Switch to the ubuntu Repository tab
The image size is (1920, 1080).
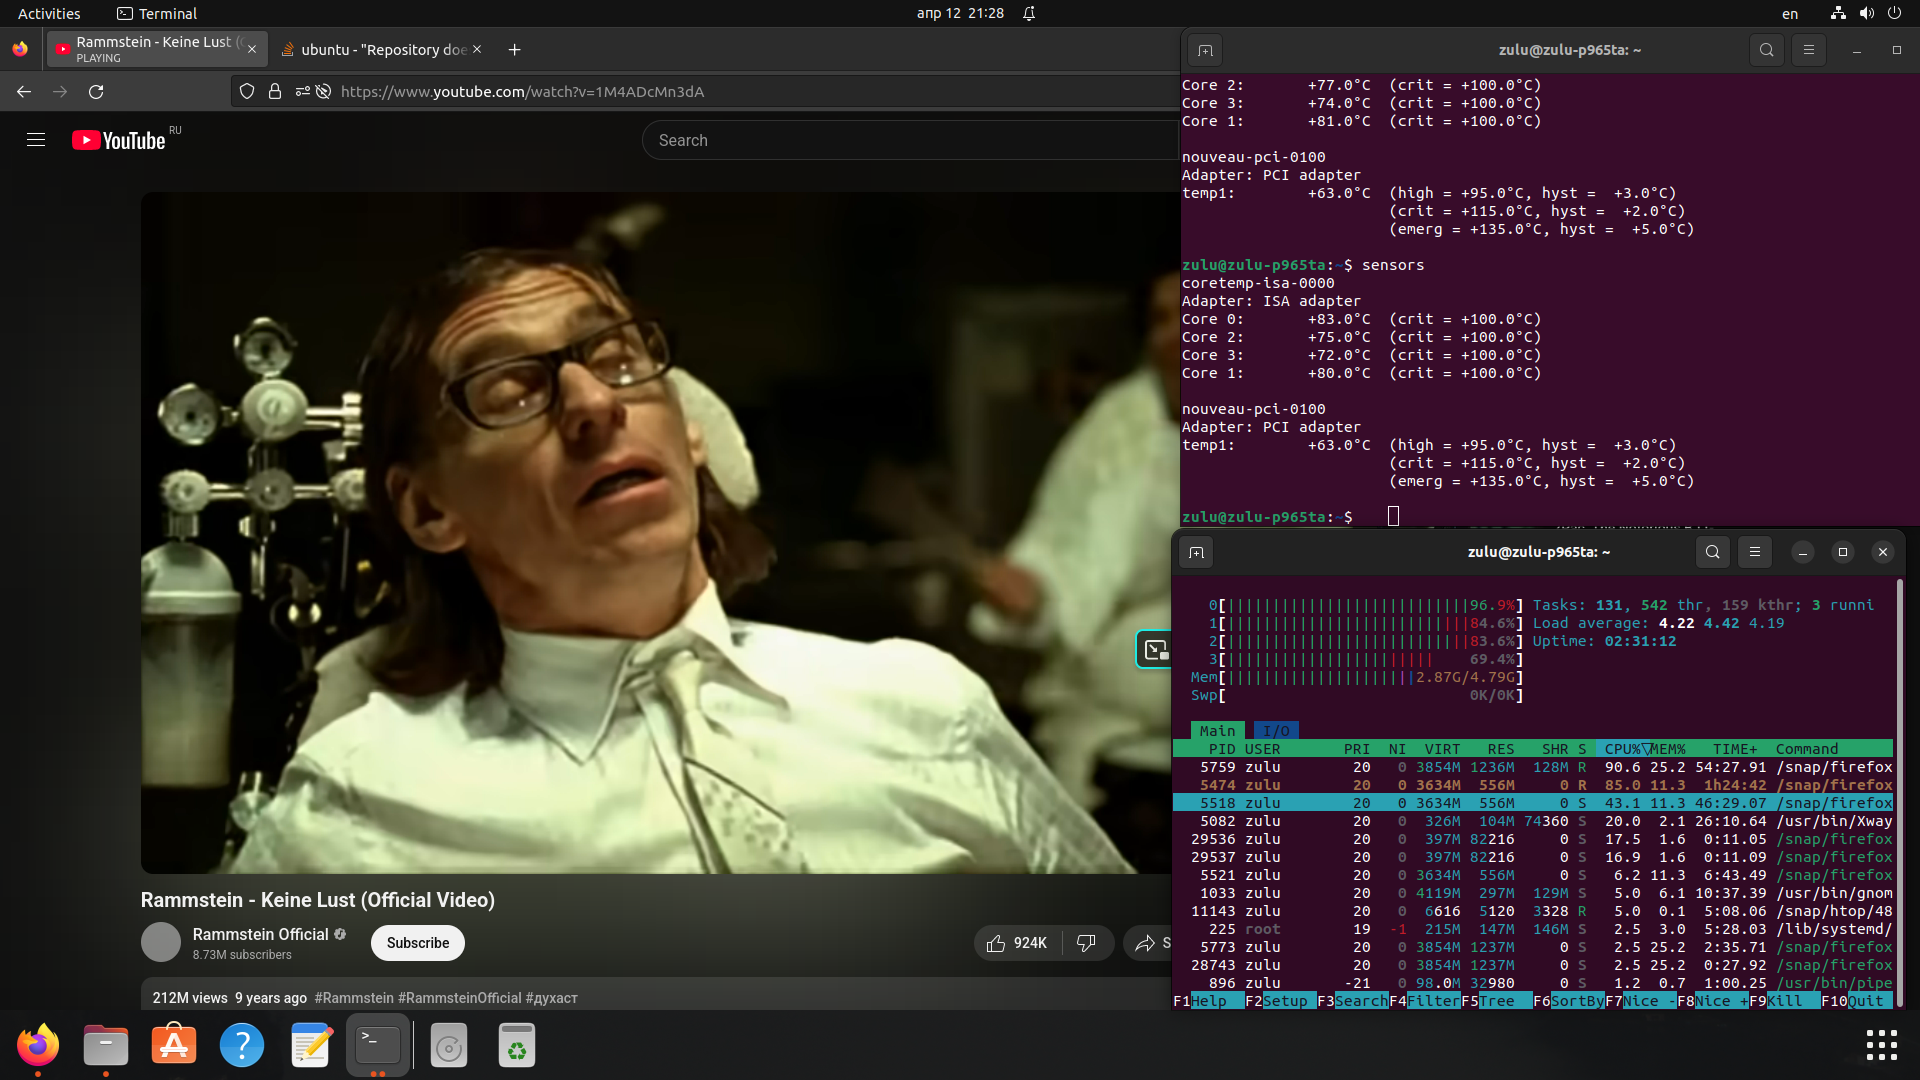coord(380,49)
